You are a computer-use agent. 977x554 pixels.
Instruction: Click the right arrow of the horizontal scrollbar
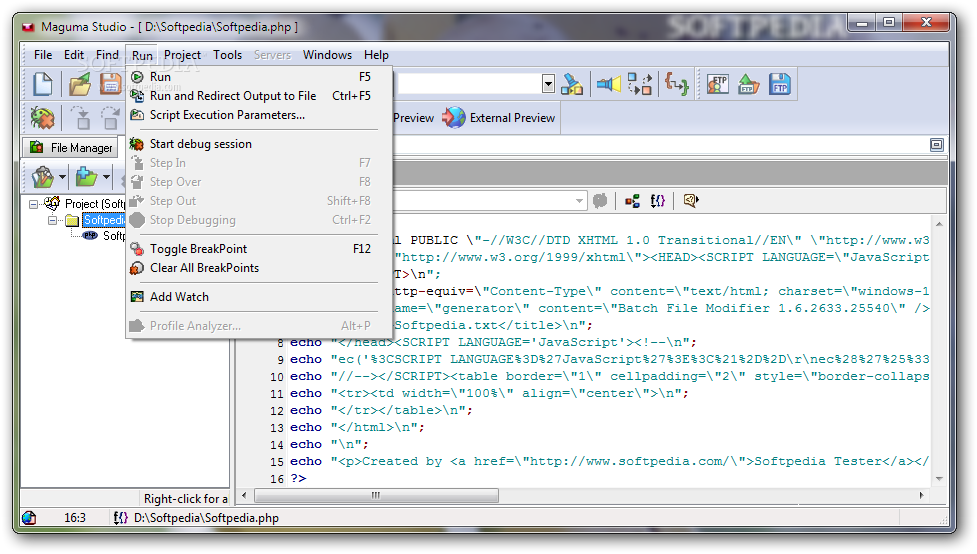[922, 495]
